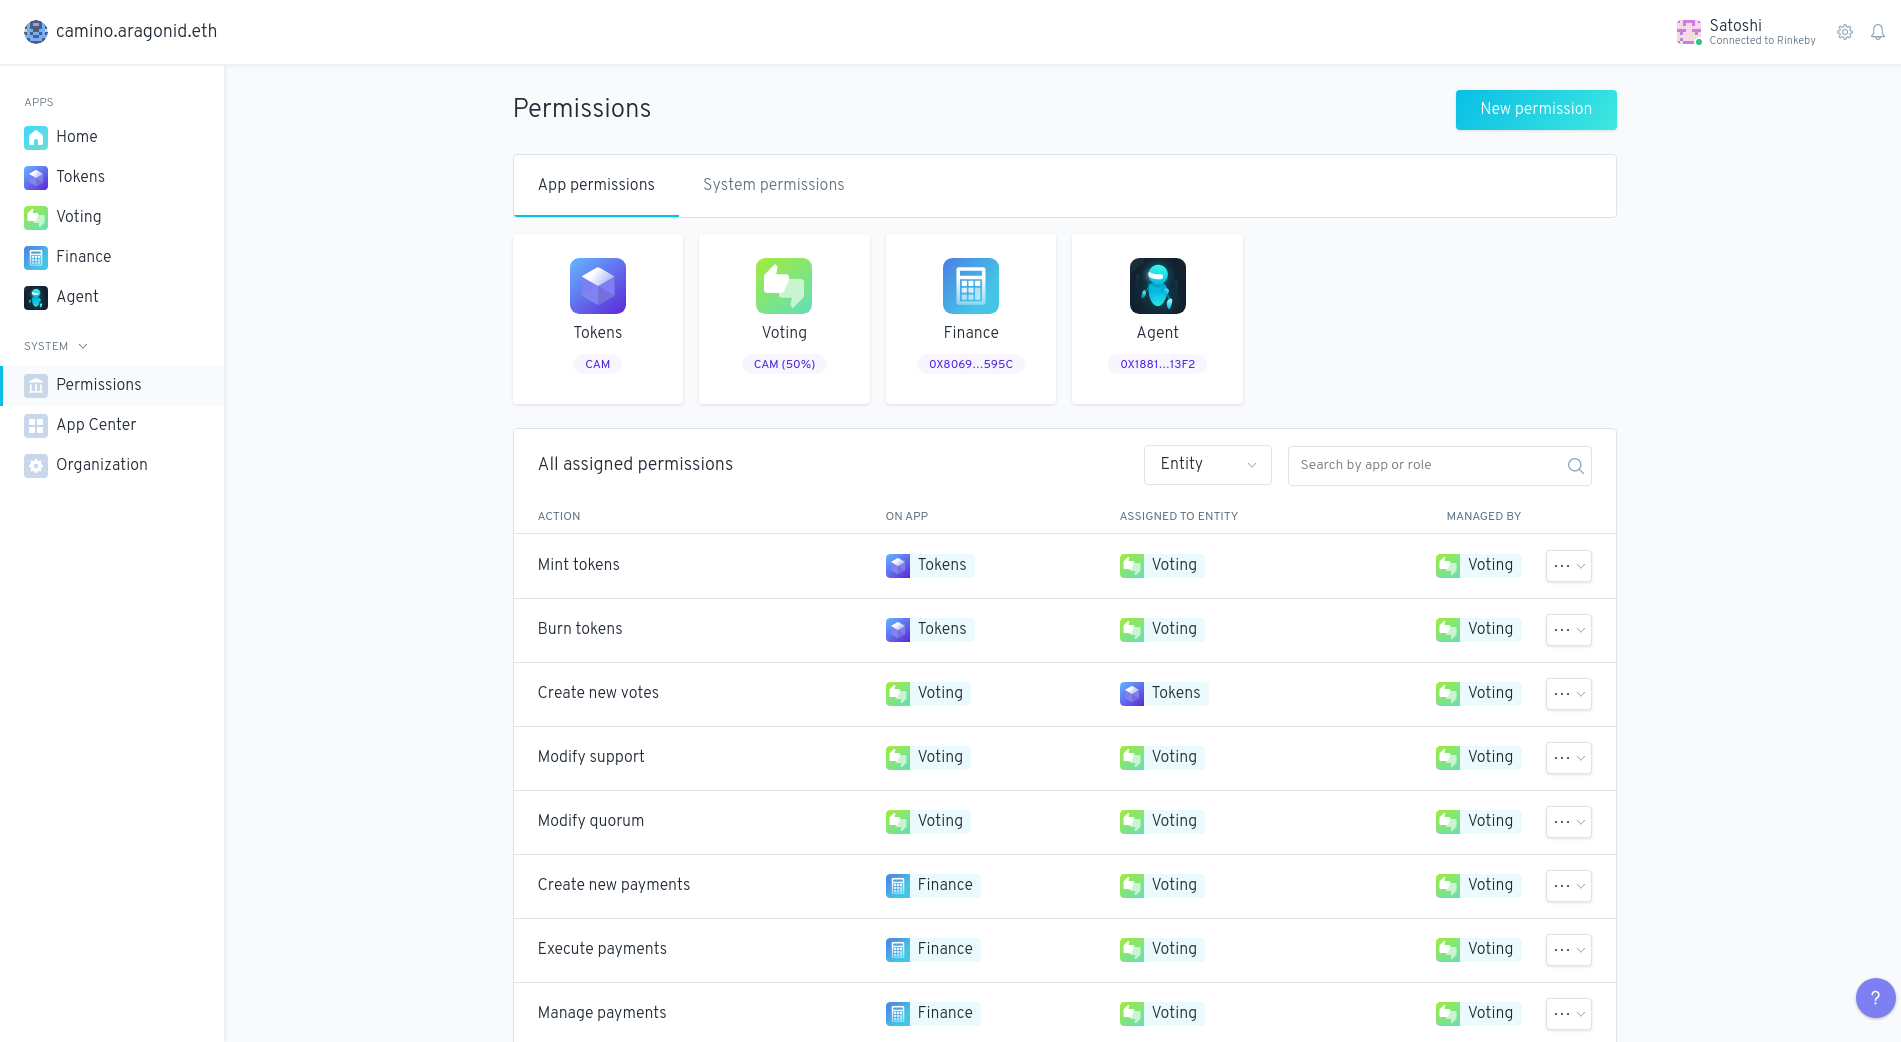Screen dimensions: 1901x1042
Task: Click the Satoshi account avatar
Action: click(1689, 32)
